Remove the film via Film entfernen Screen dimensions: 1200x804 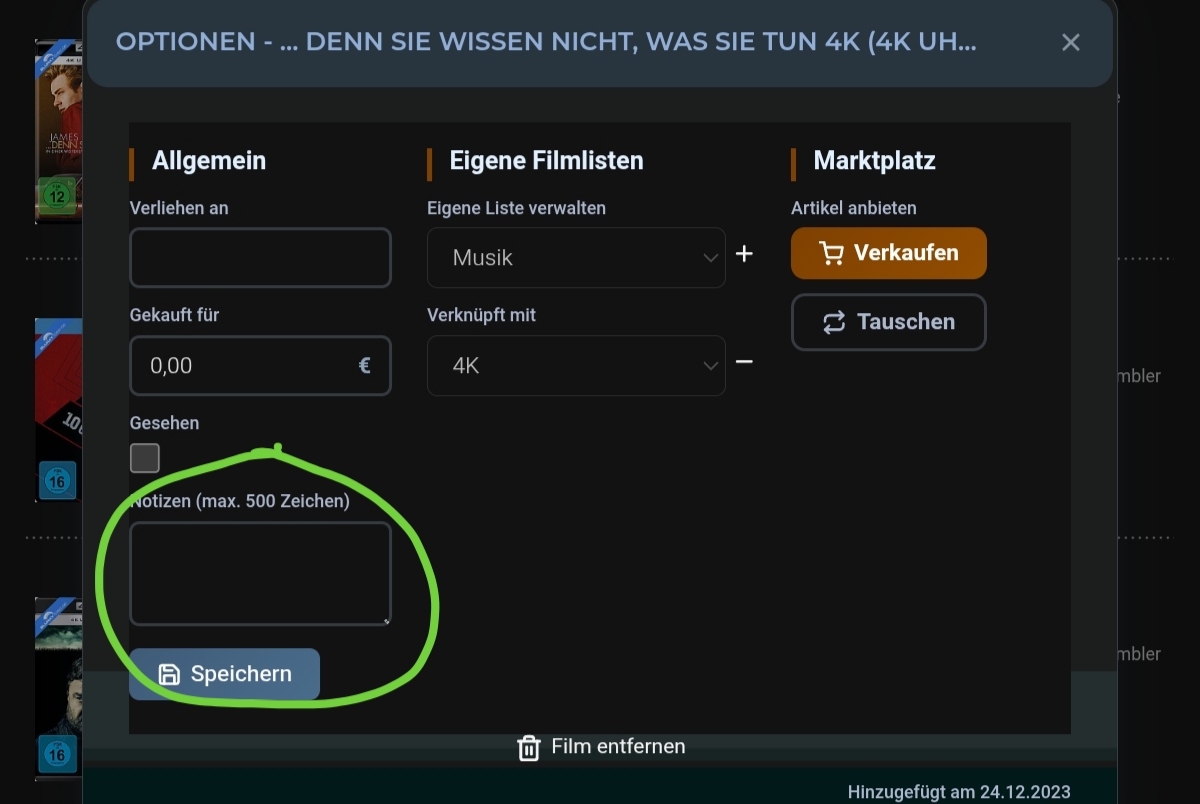pyautogui.click(x=601, y=747)
